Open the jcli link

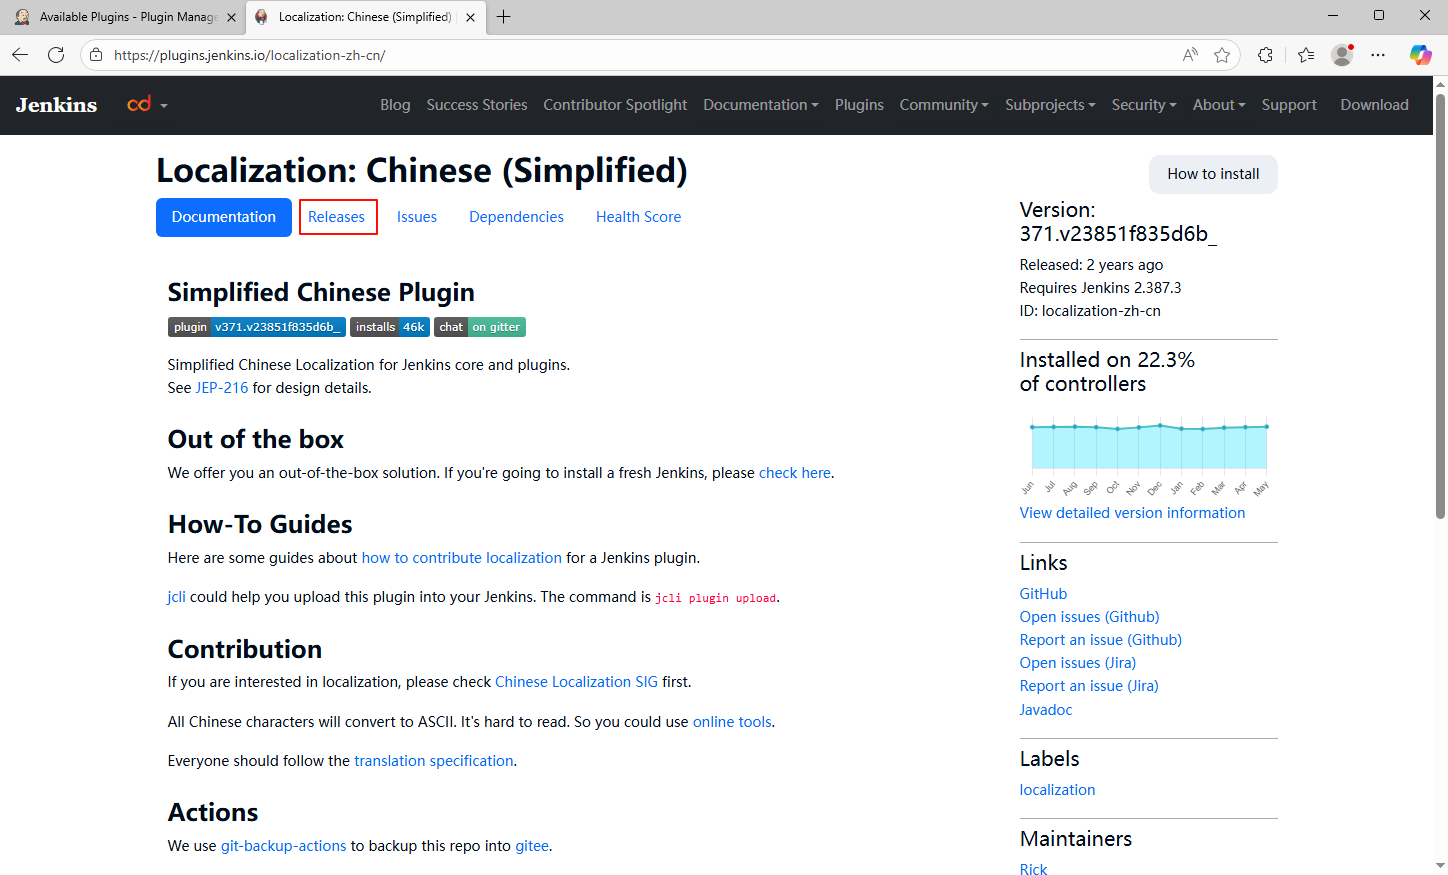pos(176,597)
